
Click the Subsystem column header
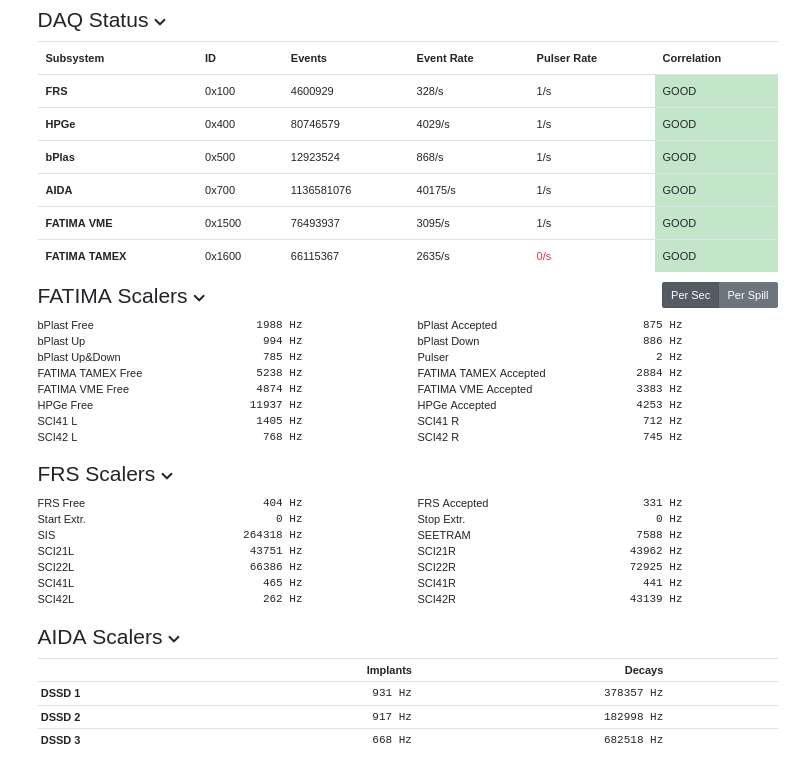(x=74, y=58)
